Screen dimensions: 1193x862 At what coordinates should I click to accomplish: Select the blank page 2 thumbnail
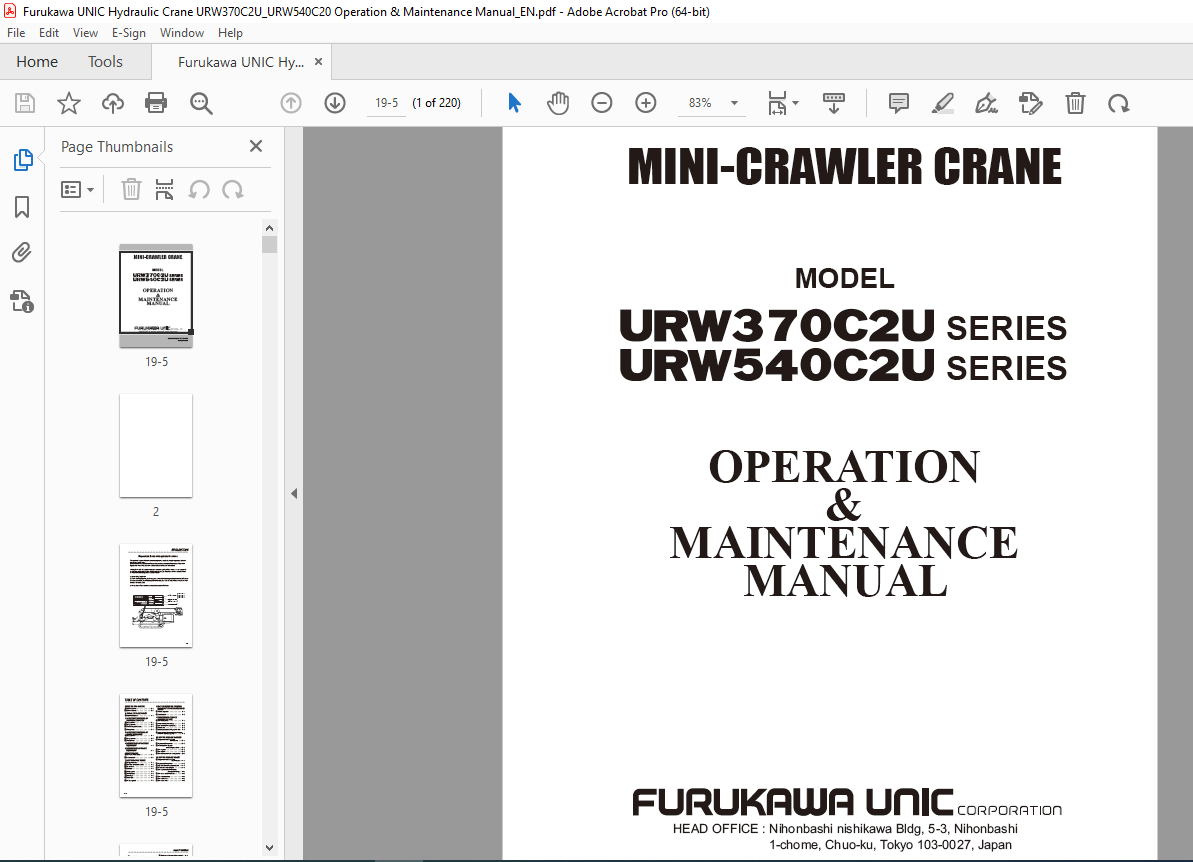[156, 446]
